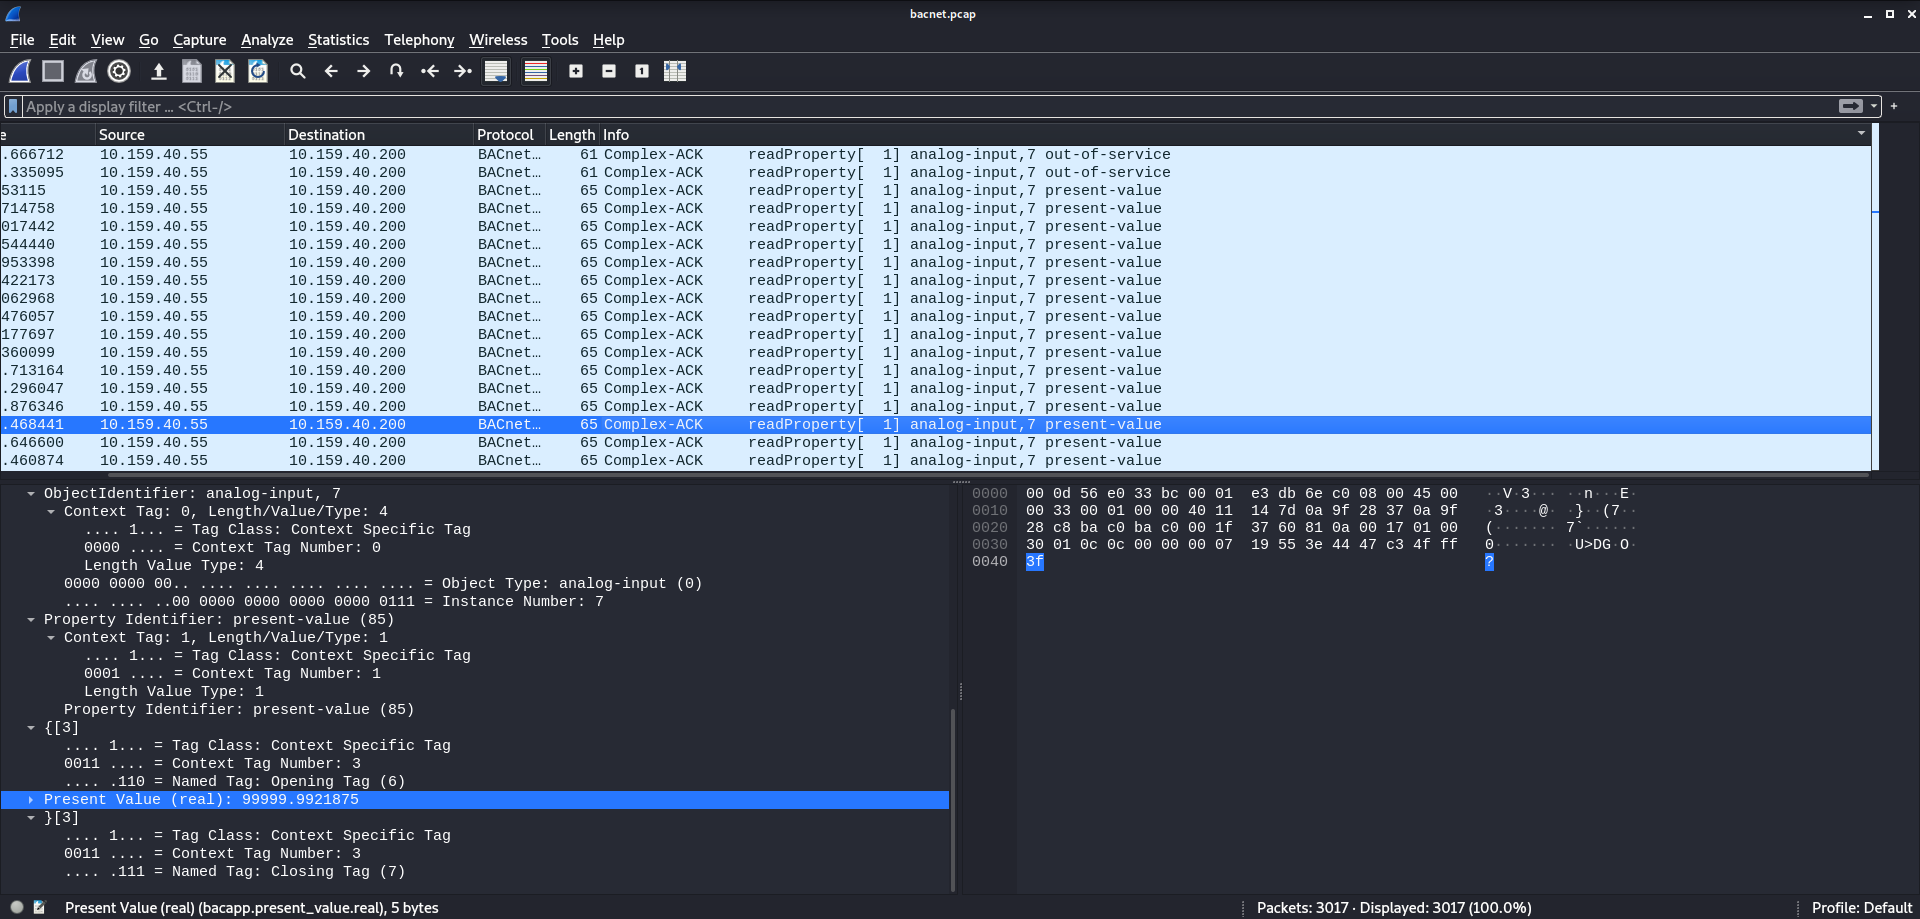Open the Edit menu
The width and height of the screenshot is (1920, 919).
coord(62,40)
